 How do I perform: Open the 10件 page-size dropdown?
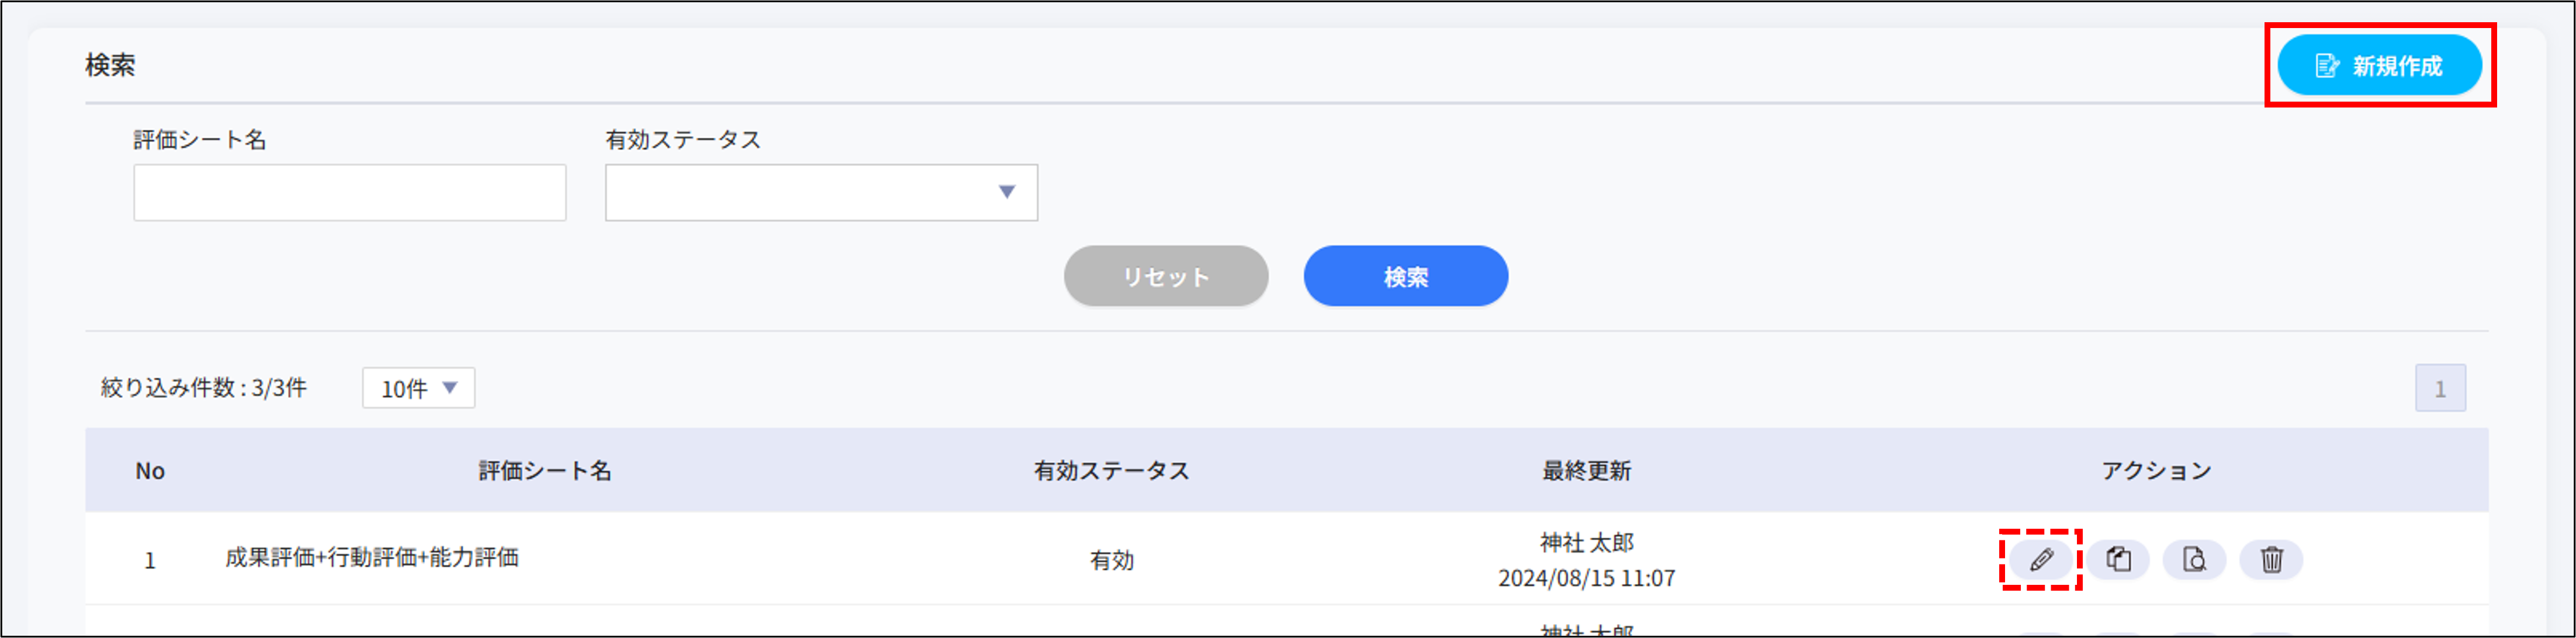418,388
